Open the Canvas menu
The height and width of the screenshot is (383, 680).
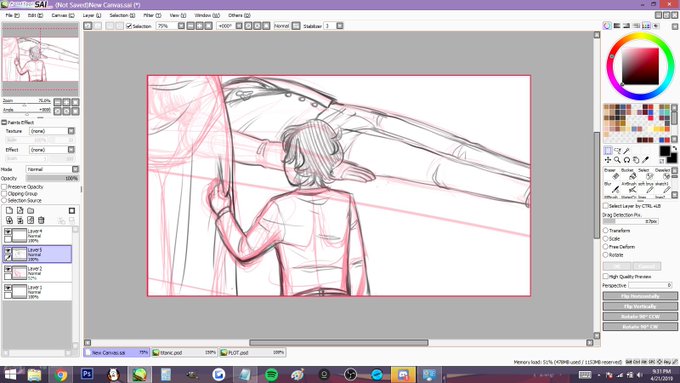63,15
